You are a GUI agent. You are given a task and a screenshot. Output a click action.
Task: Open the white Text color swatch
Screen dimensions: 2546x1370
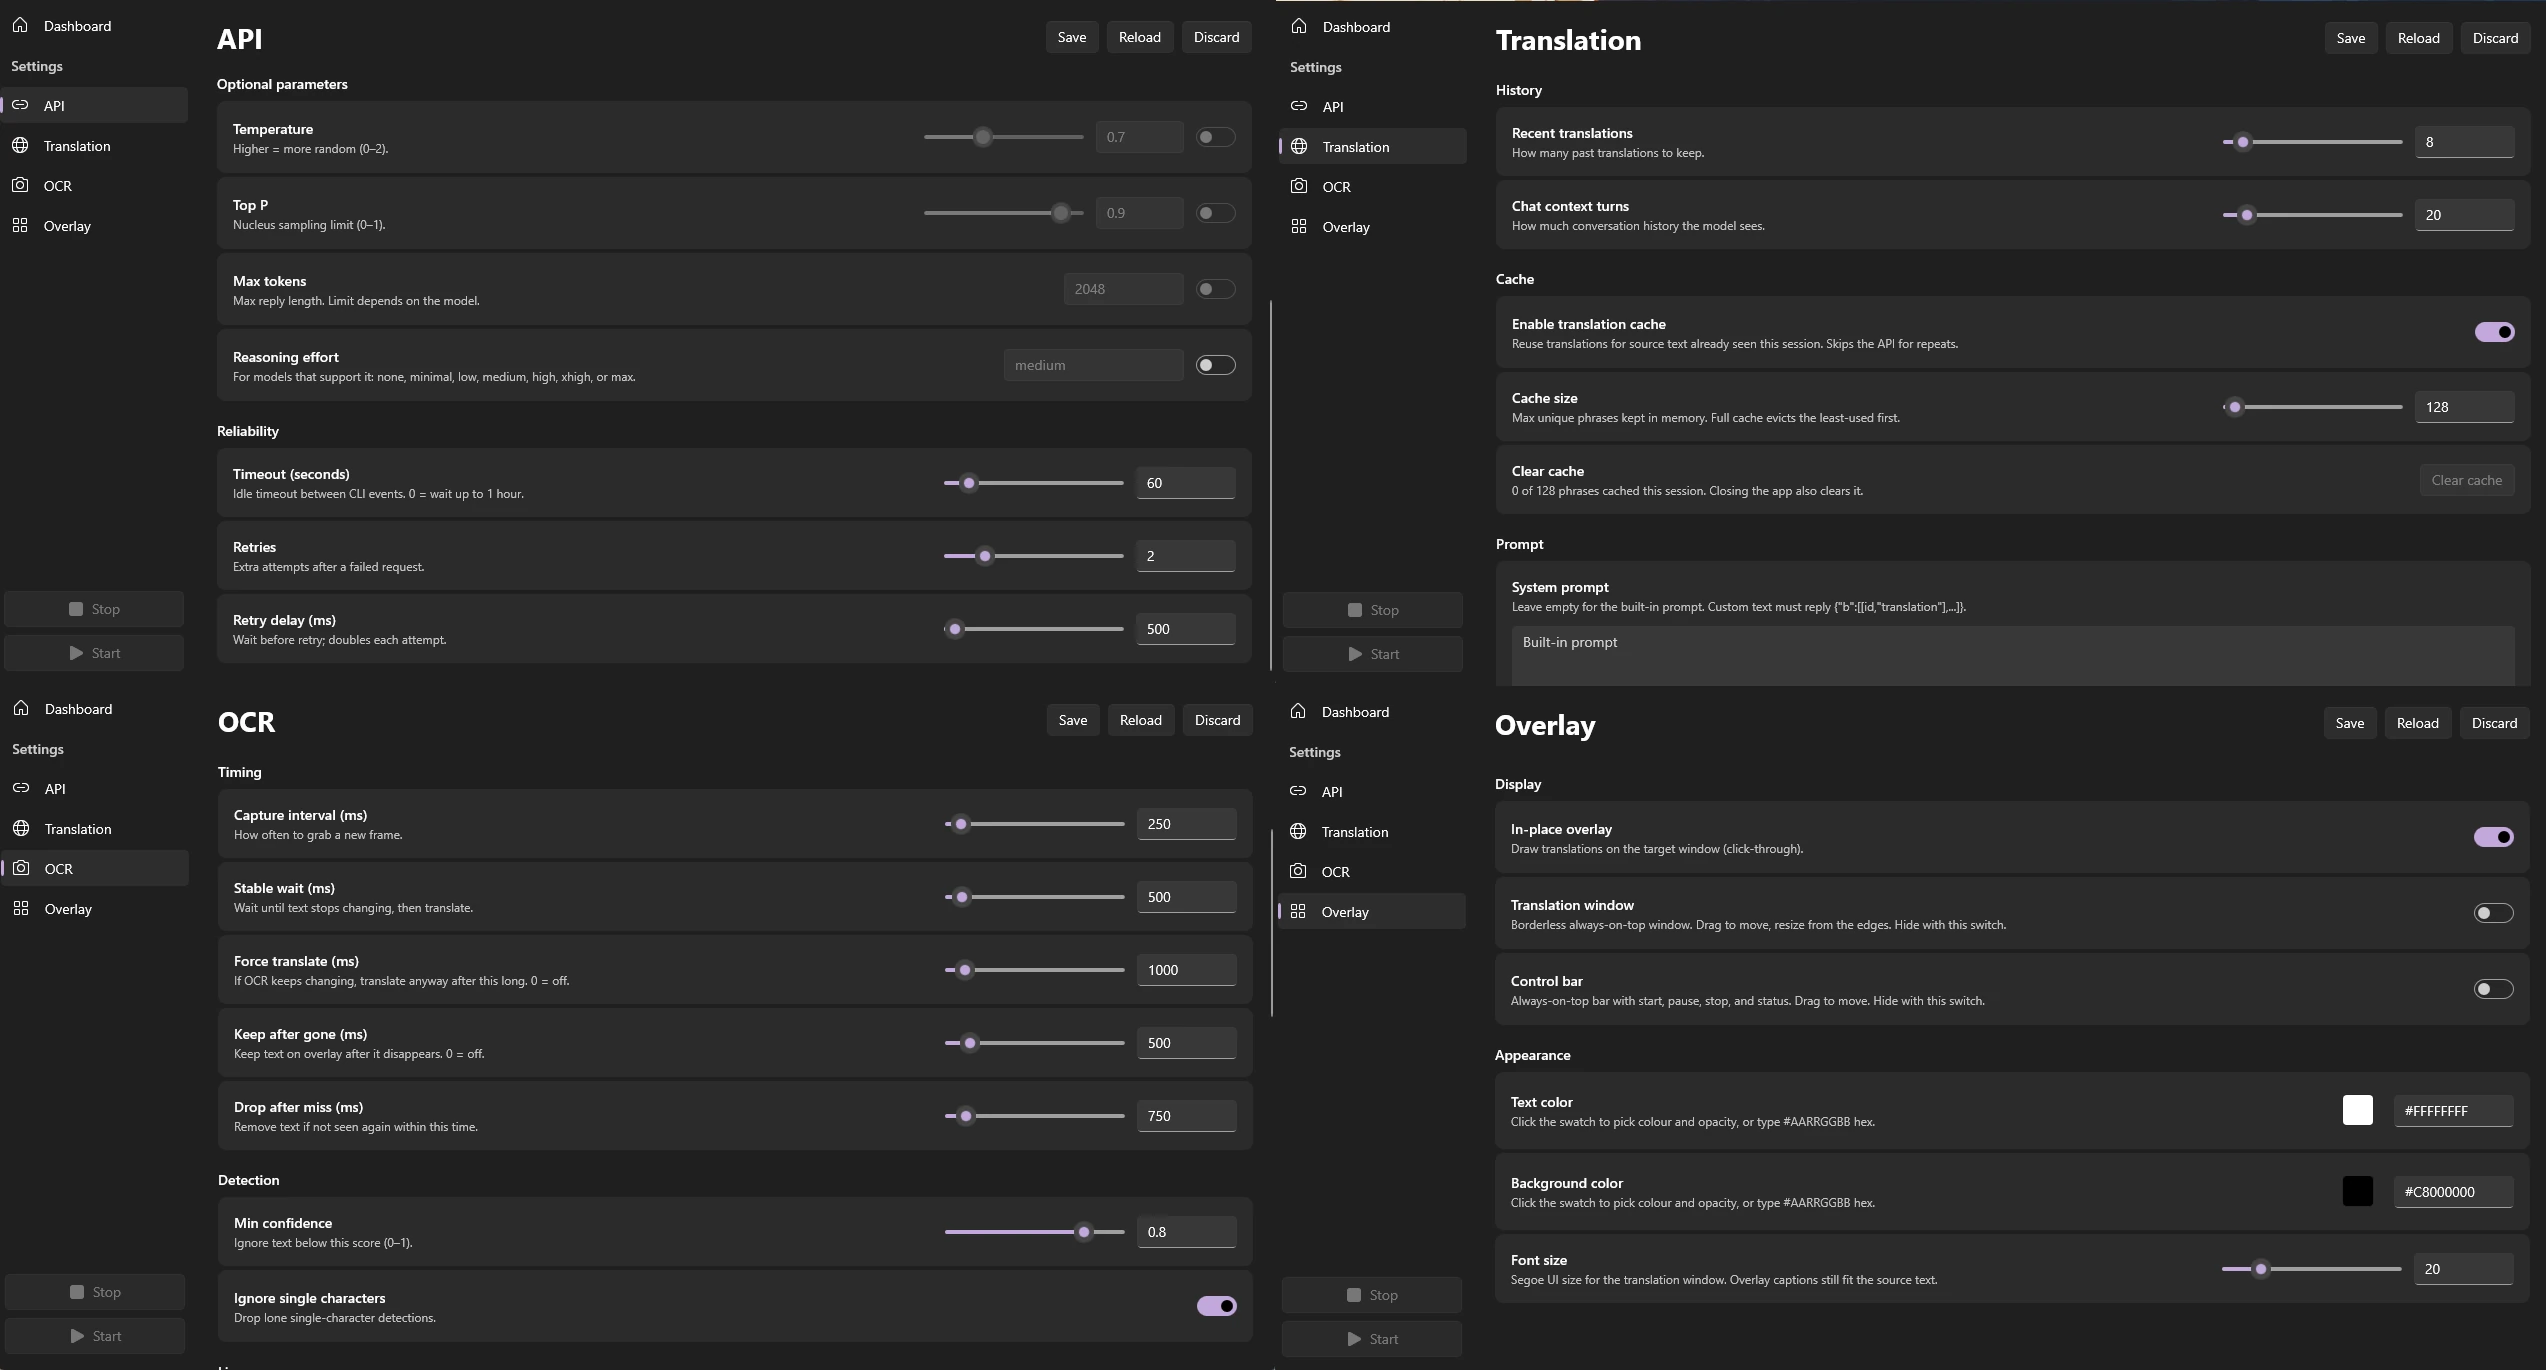2357,1110
